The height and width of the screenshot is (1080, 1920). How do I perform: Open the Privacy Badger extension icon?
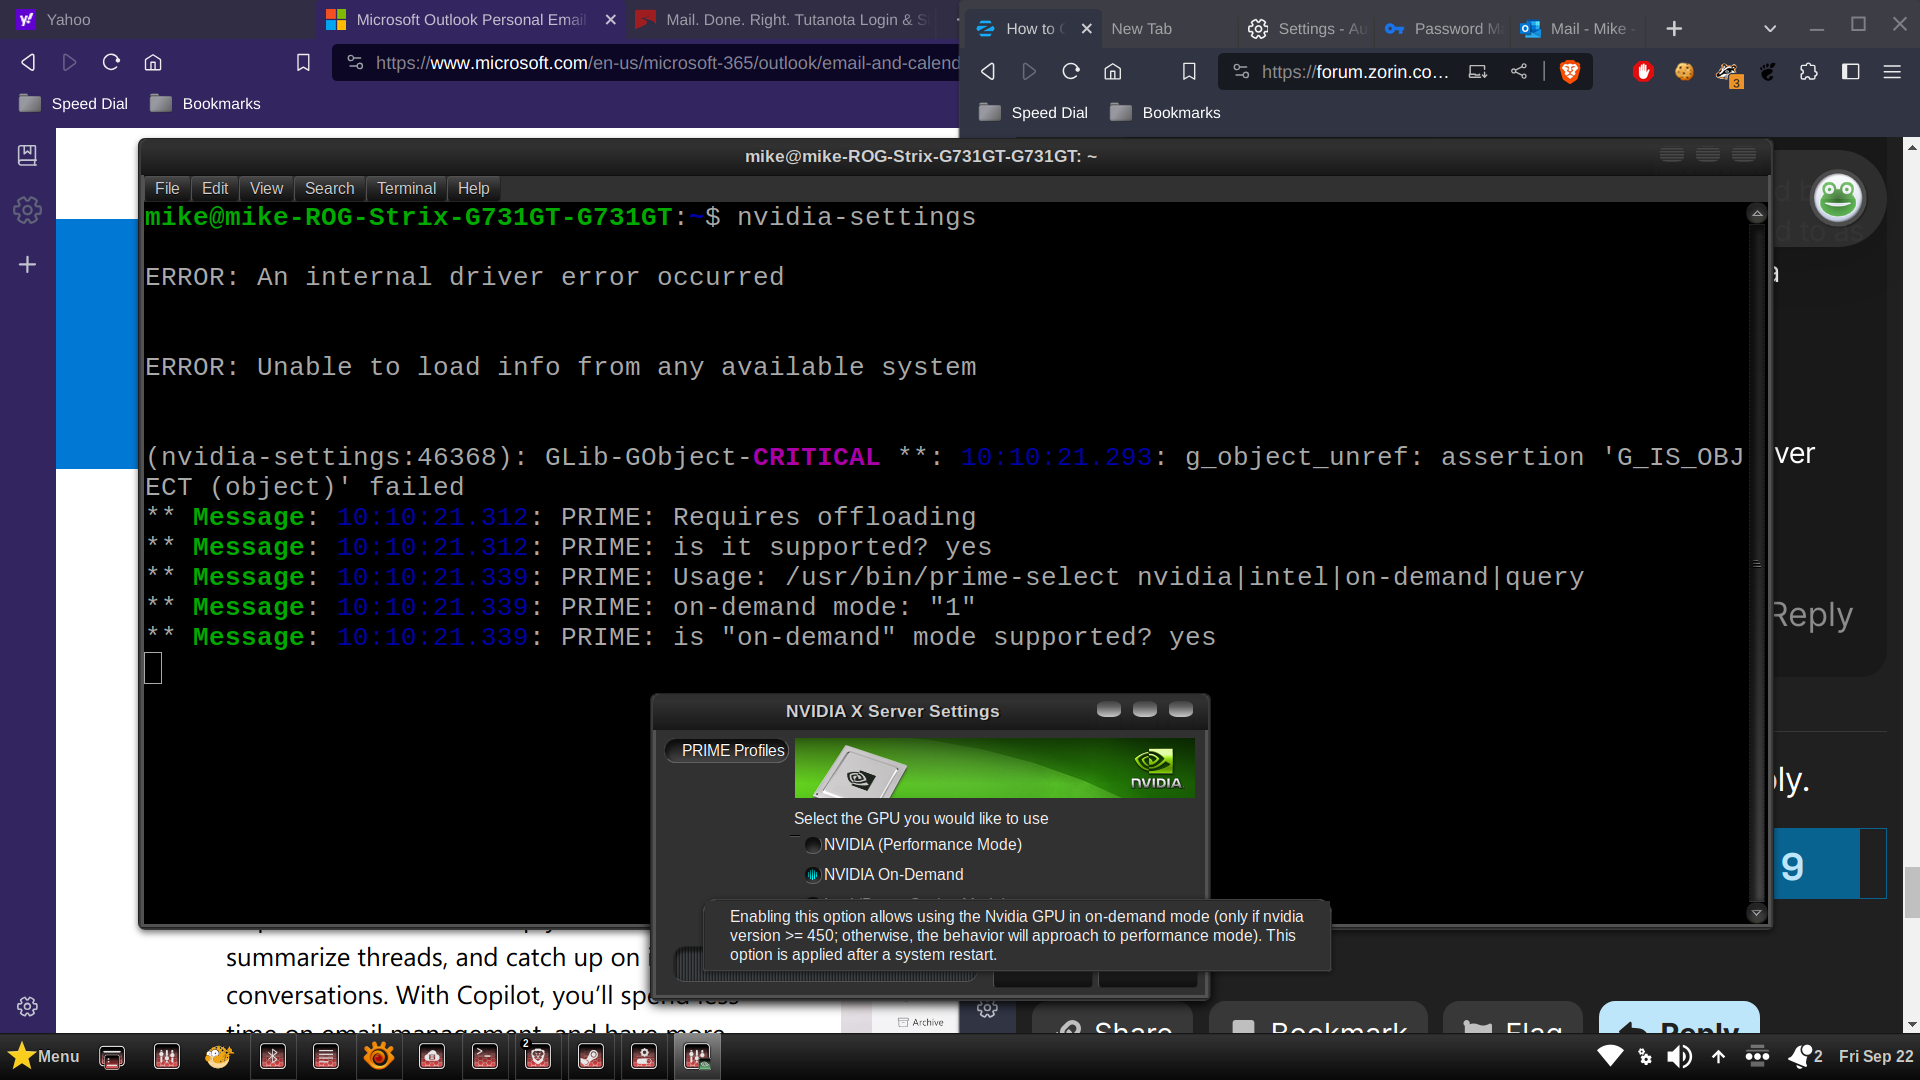[x=1727, y=73]
